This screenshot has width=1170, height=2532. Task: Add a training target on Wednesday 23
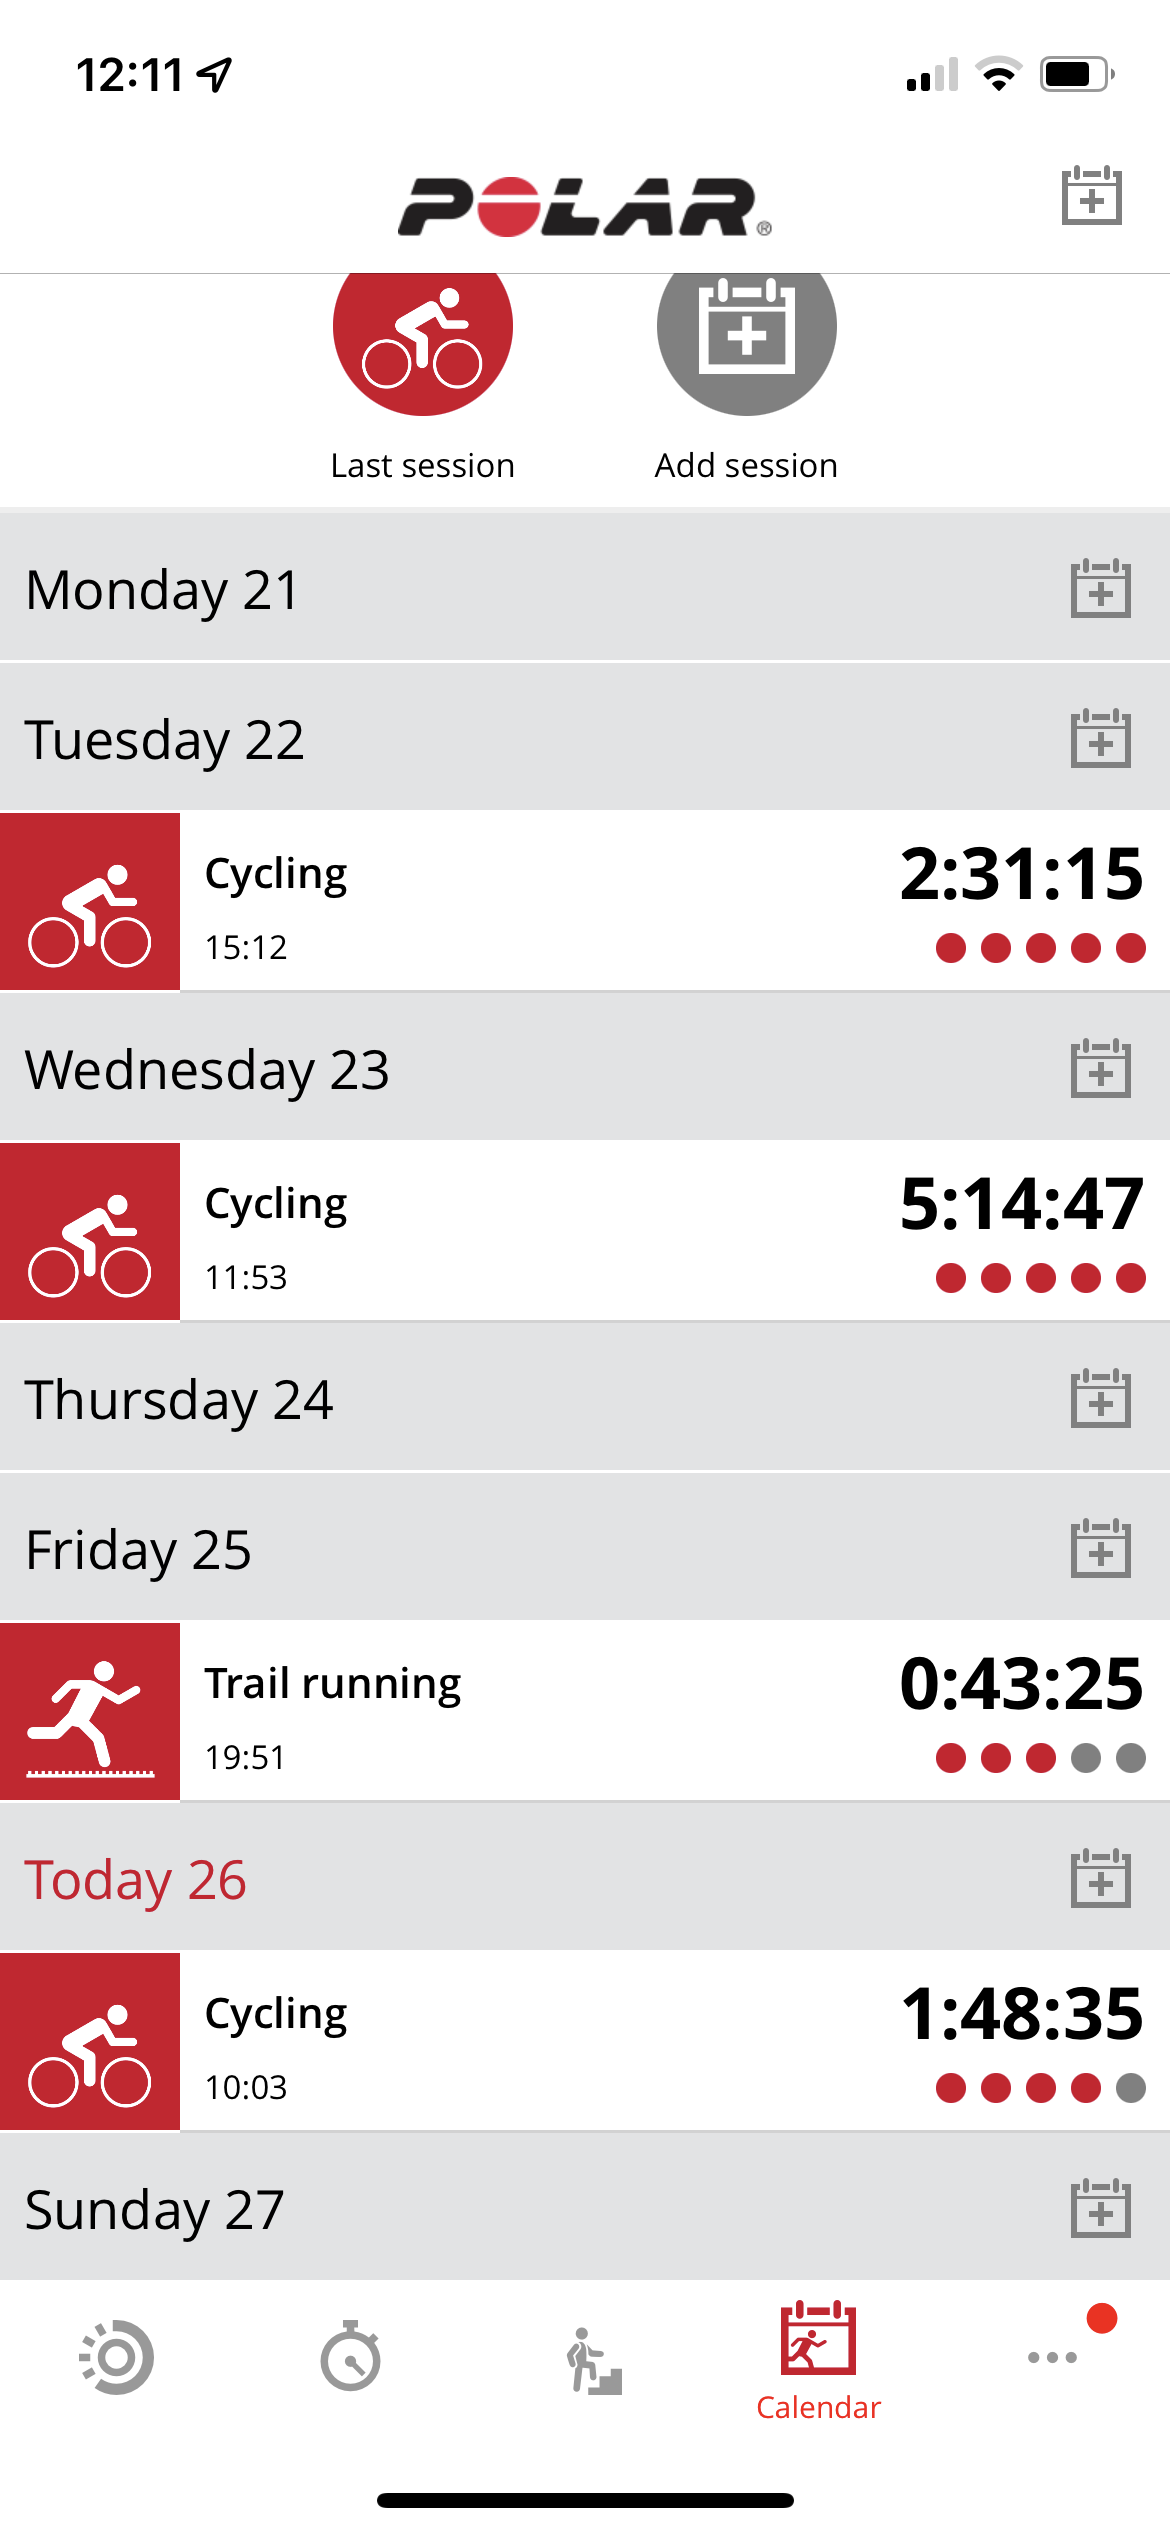coord(1100,1069)
